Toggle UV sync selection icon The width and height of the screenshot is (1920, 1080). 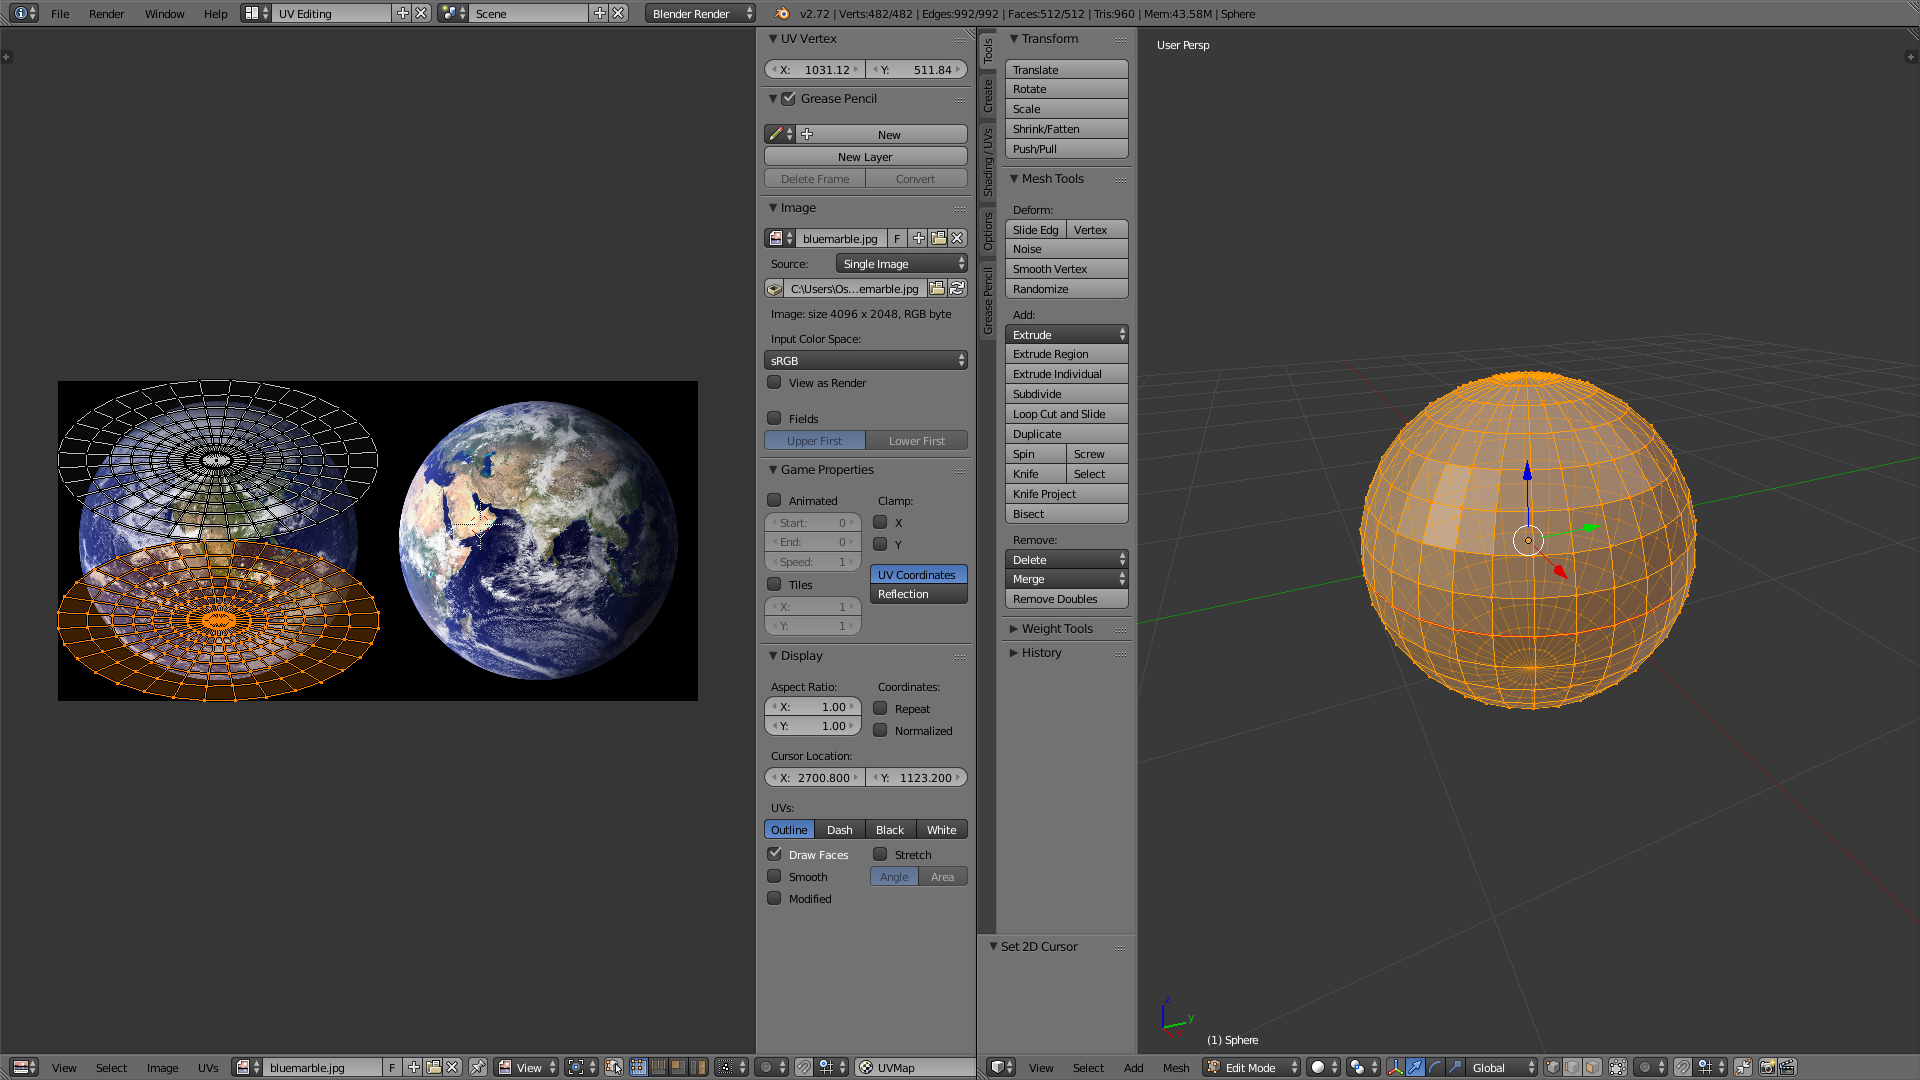click(613, 1067)
